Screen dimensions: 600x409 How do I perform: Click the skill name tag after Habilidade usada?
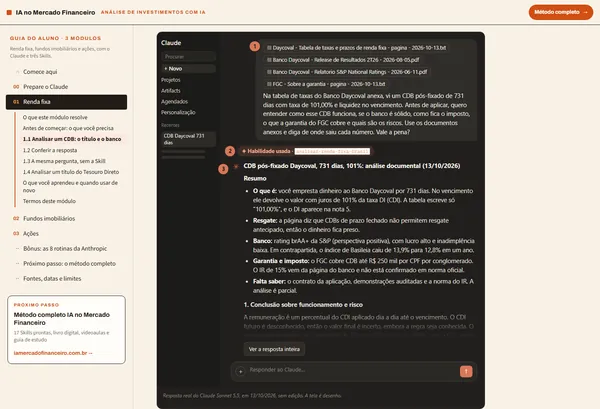coord(332,151)
